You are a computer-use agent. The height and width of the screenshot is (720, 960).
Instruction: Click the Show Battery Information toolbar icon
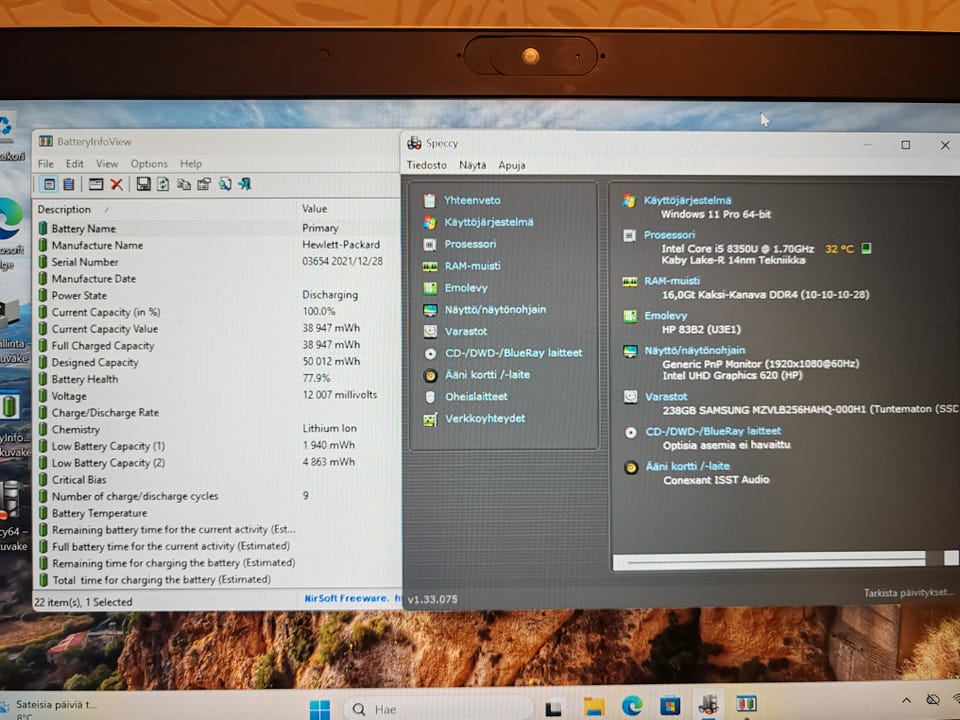(50, 184)
